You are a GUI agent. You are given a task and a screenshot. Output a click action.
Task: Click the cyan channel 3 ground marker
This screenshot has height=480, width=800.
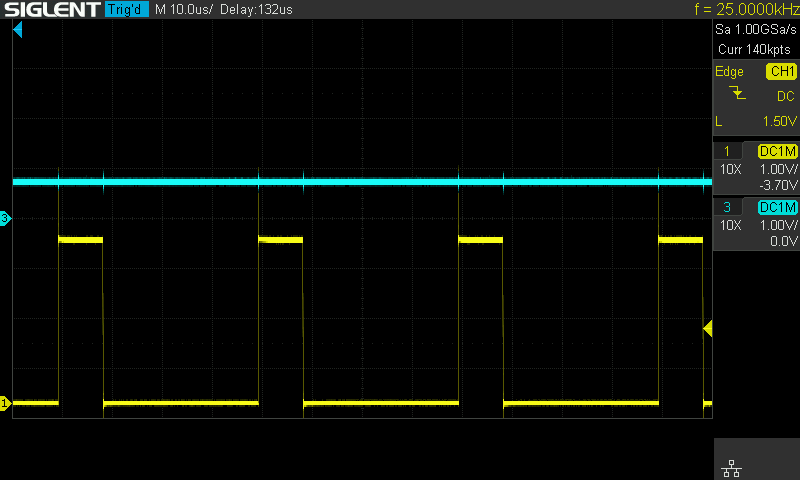tap(5, 218)
